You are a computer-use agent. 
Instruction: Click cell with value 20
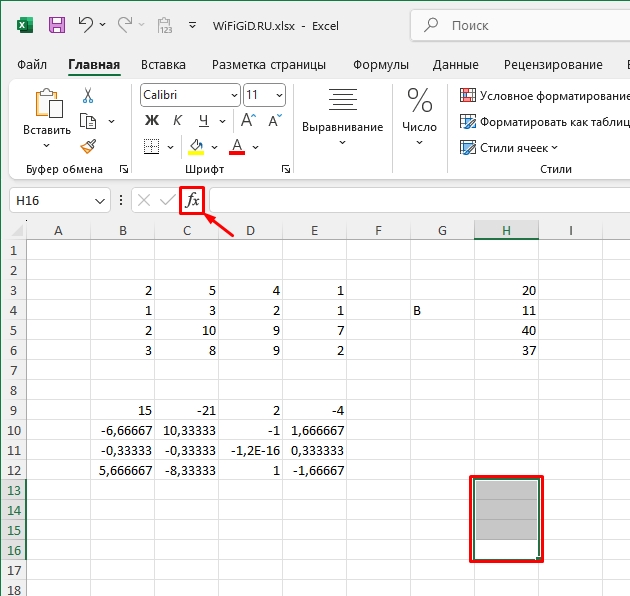pos(506,290)
